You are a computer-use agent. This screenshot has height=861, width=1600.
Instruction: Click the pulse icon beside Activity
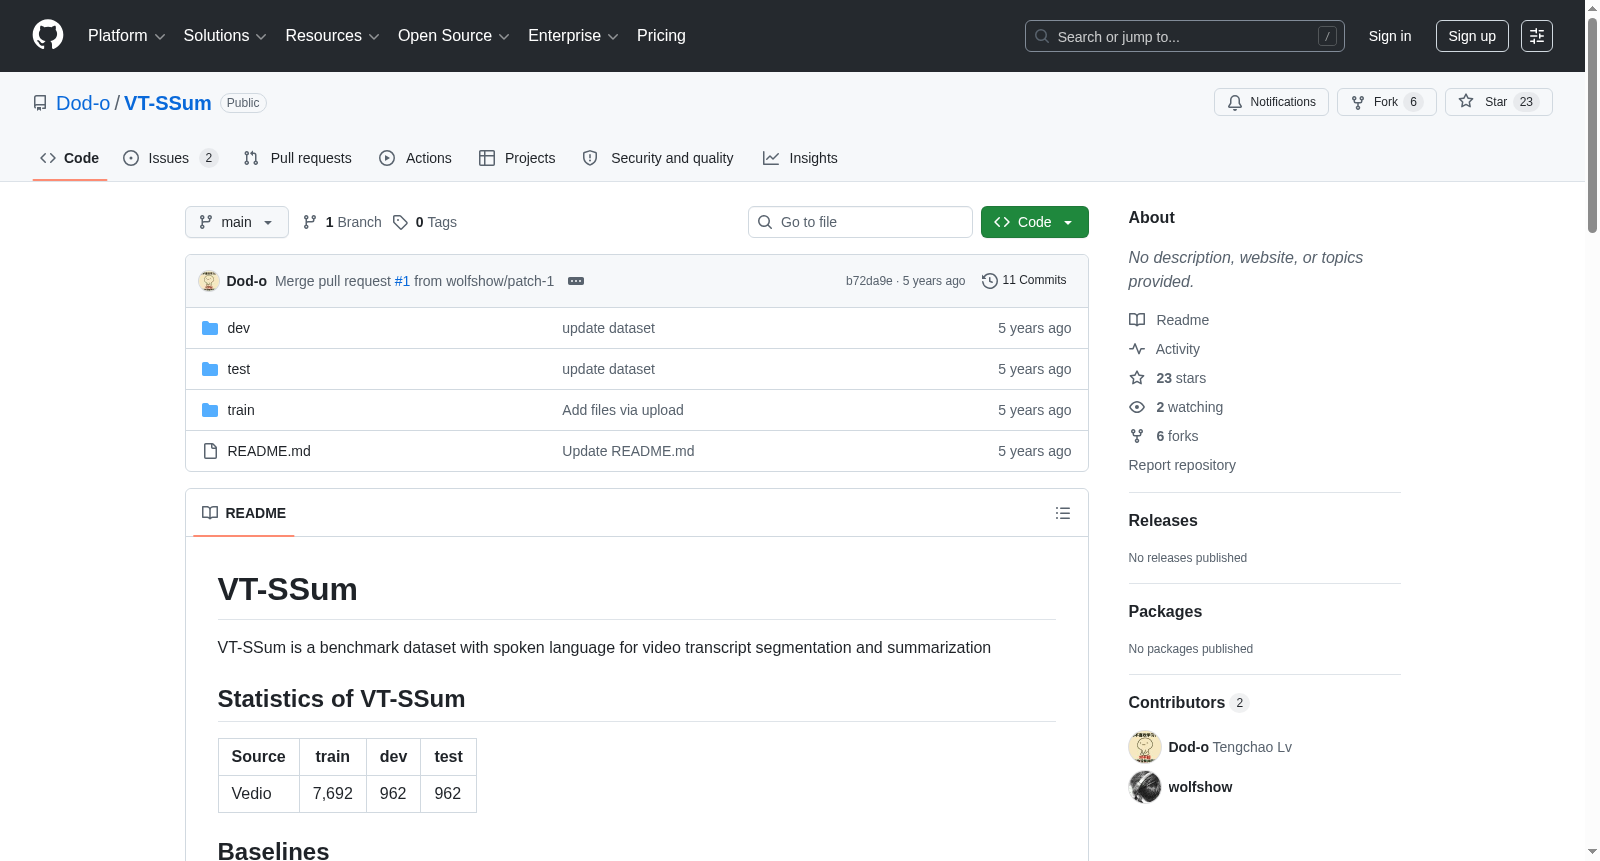tap(1137, 349)
